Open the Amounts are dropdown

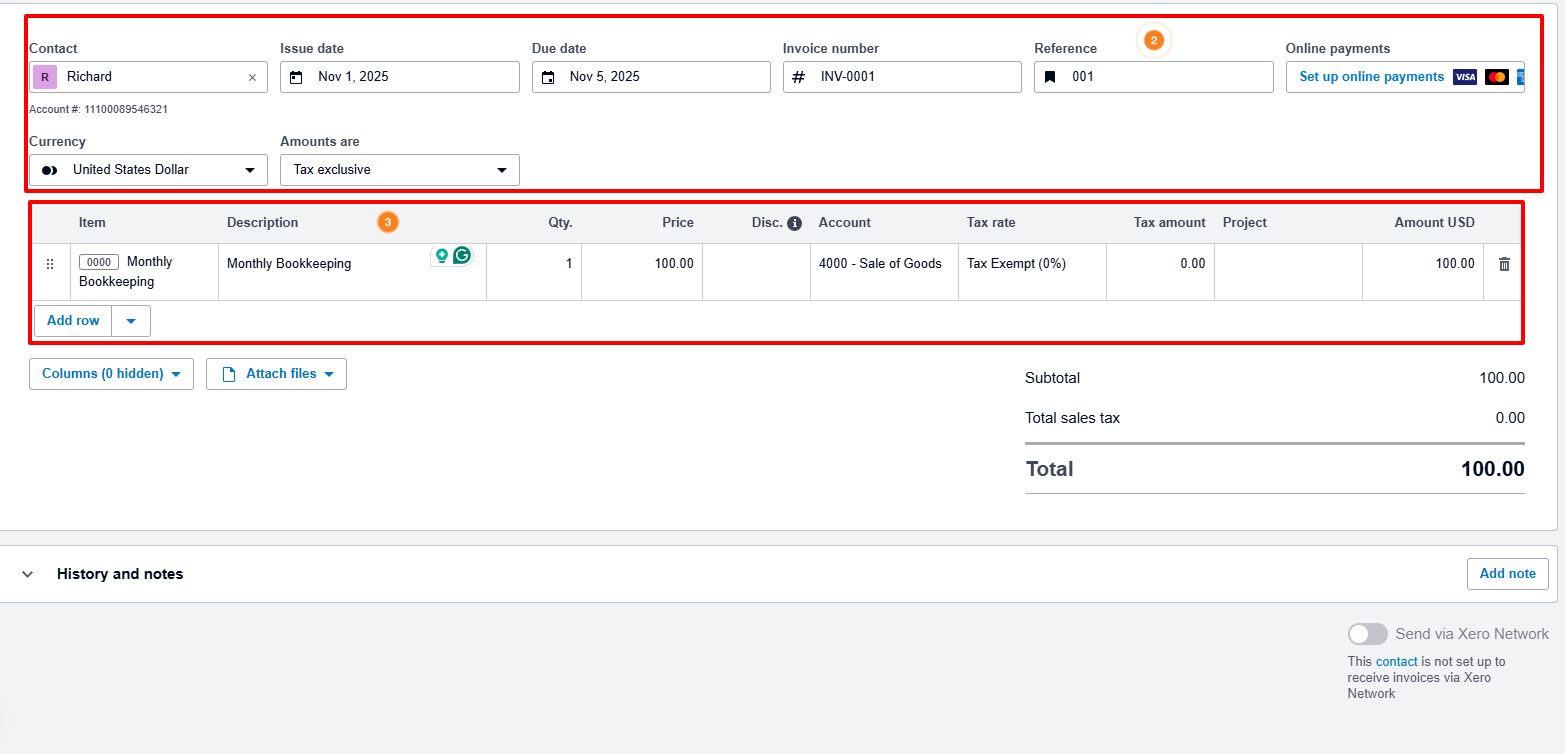(x=501, y=170)
